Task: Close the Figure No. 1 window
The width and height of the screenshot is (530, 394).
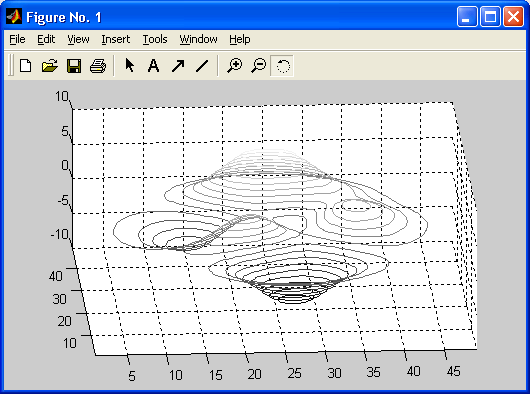Action: click(x=513, y=16)
